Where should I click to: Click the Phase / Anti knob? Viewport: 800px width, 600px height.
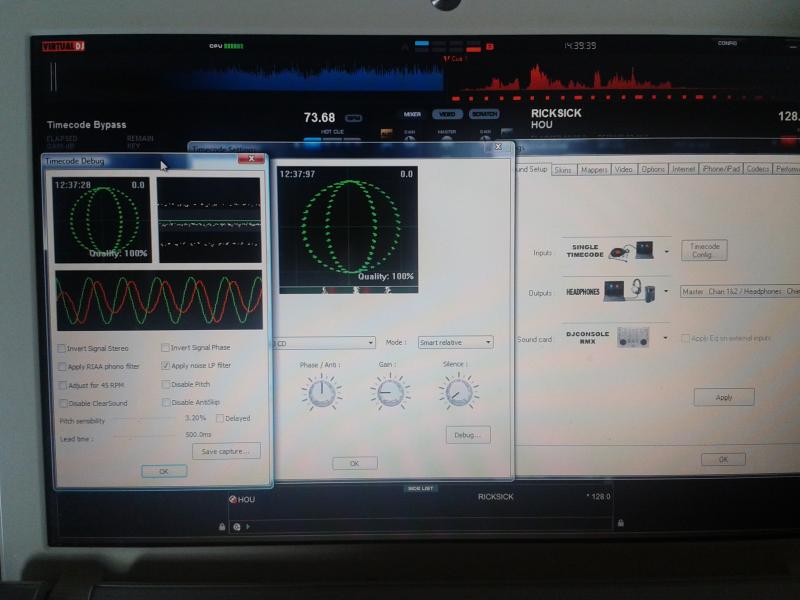[x=322, y=392]
